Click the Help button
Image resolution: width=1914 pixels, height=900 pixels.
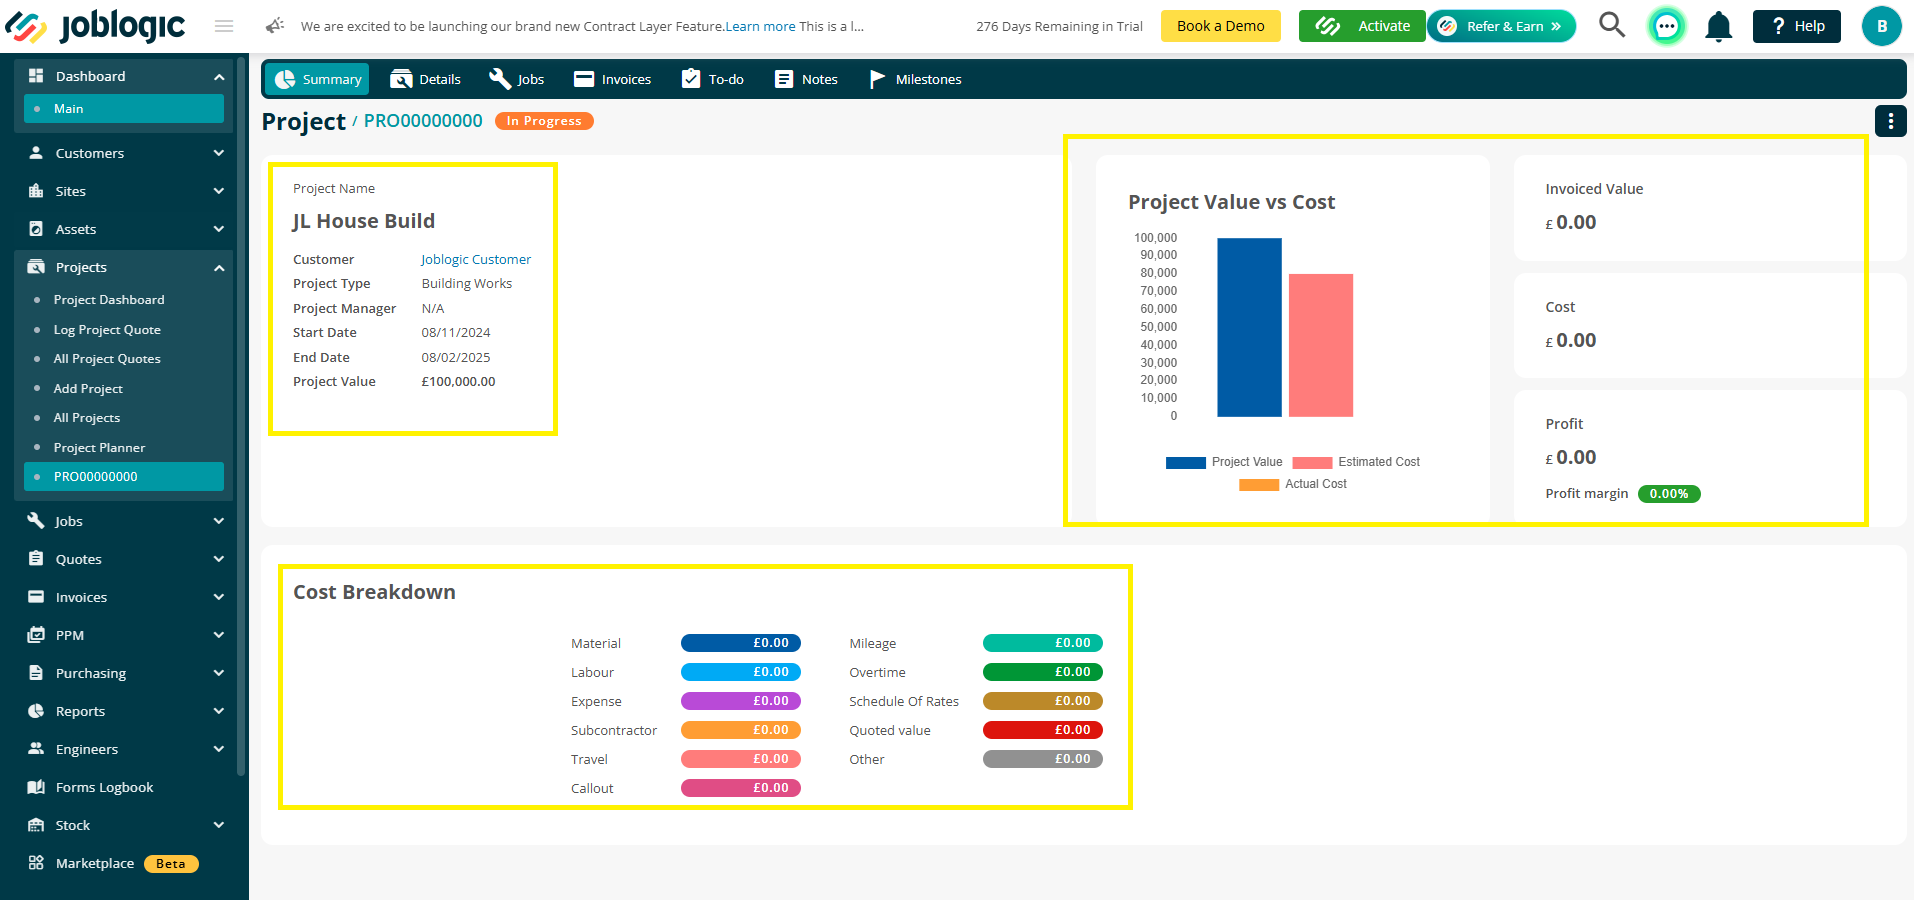pos(1796,26)
